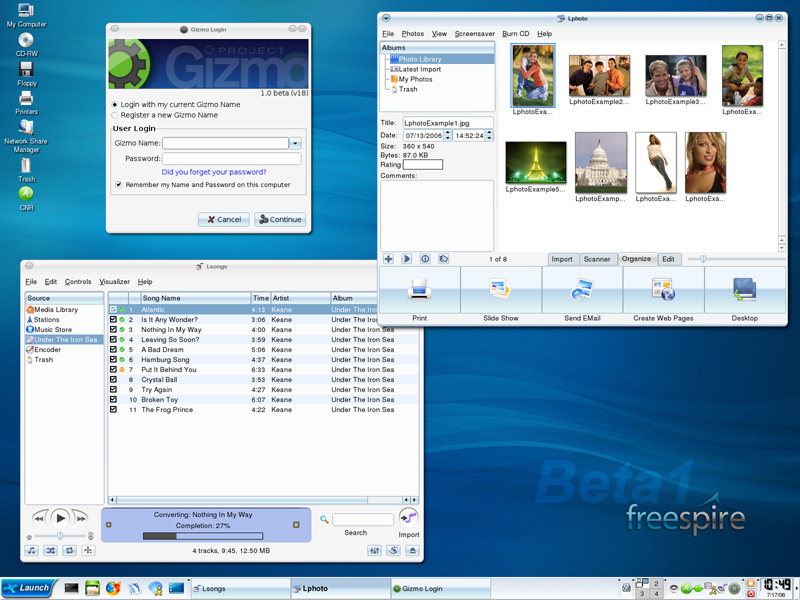The width and height of the screenshot is (800, 600).
Task: Uncheck the Crystal Ball checkbox
Action: tap(113, 379)
